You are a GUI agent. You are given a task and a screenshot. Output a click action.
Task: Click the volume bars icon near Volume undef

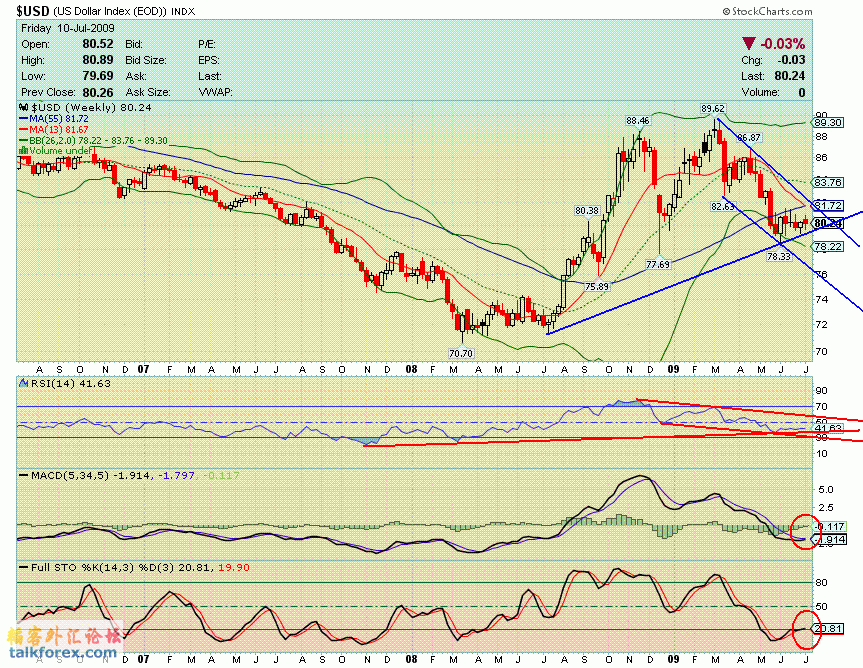pyautogui.click(x=24, y=151)
